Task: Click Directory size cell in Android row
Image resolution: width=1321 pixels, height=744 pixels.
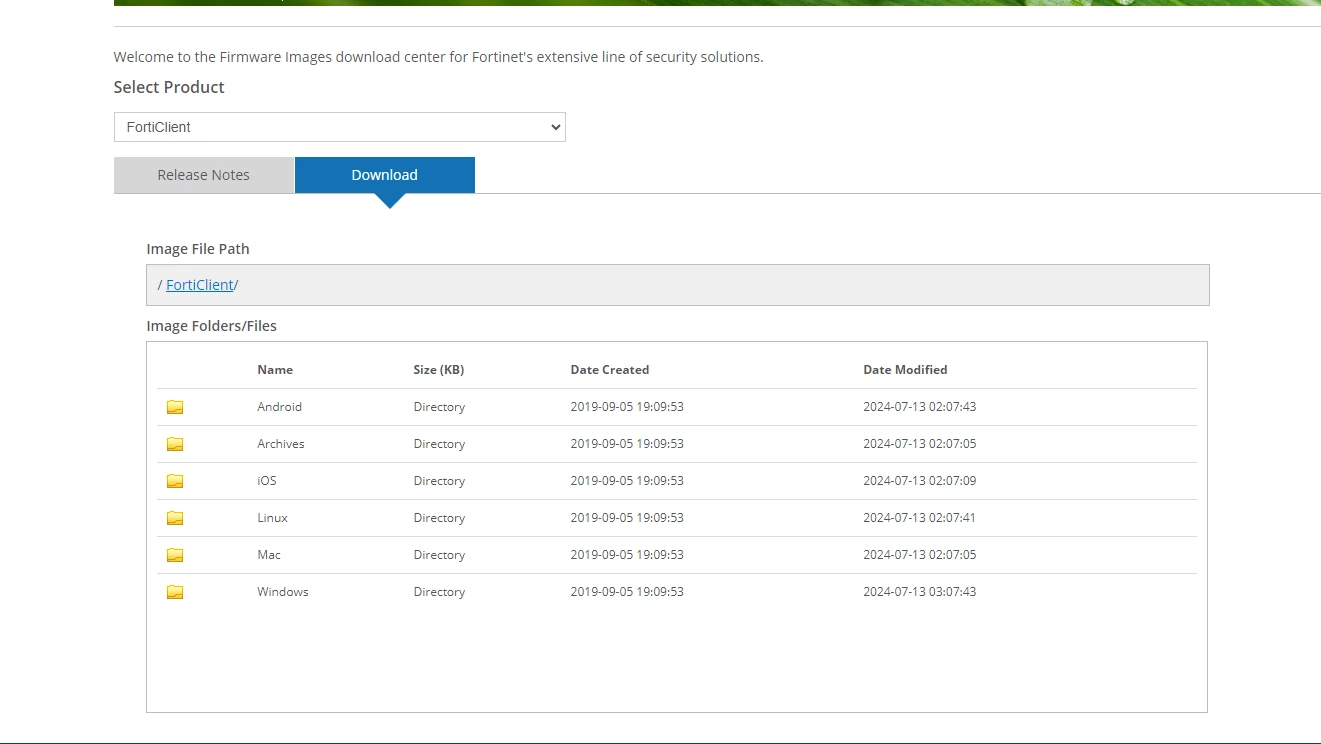Action: pyautogui.click(x=440, y=407)
